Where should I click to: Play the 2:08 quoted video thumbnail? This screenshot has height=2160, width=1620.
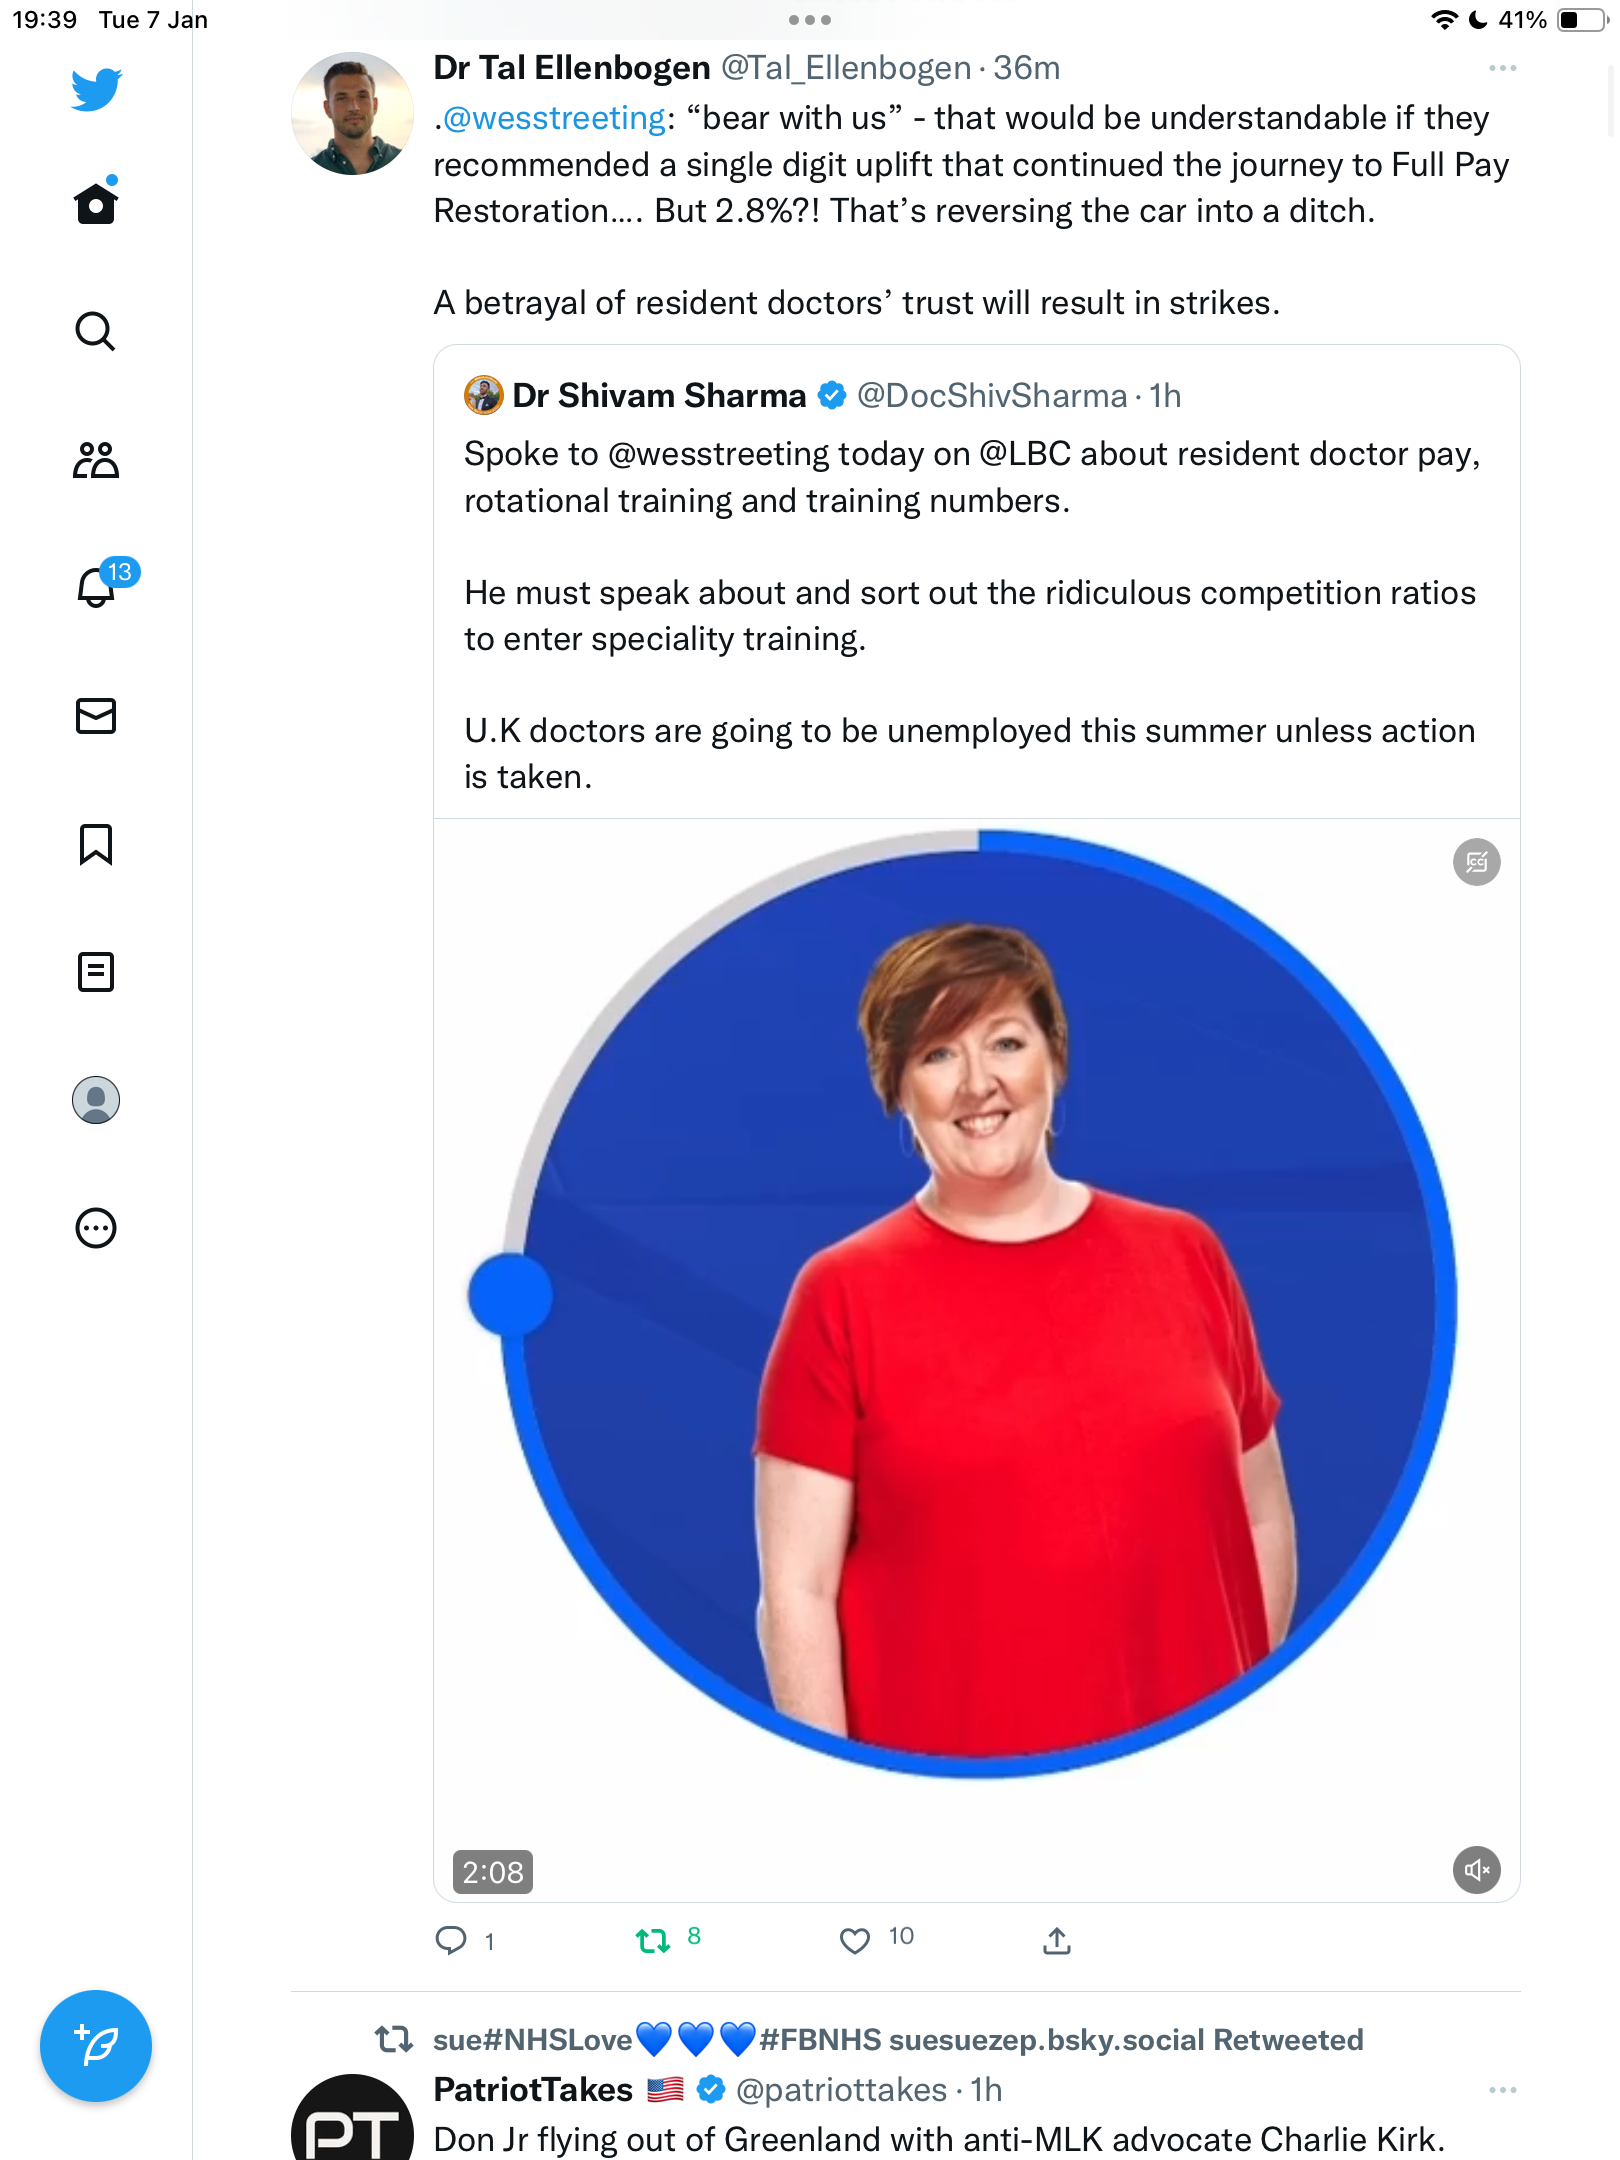977,1360
